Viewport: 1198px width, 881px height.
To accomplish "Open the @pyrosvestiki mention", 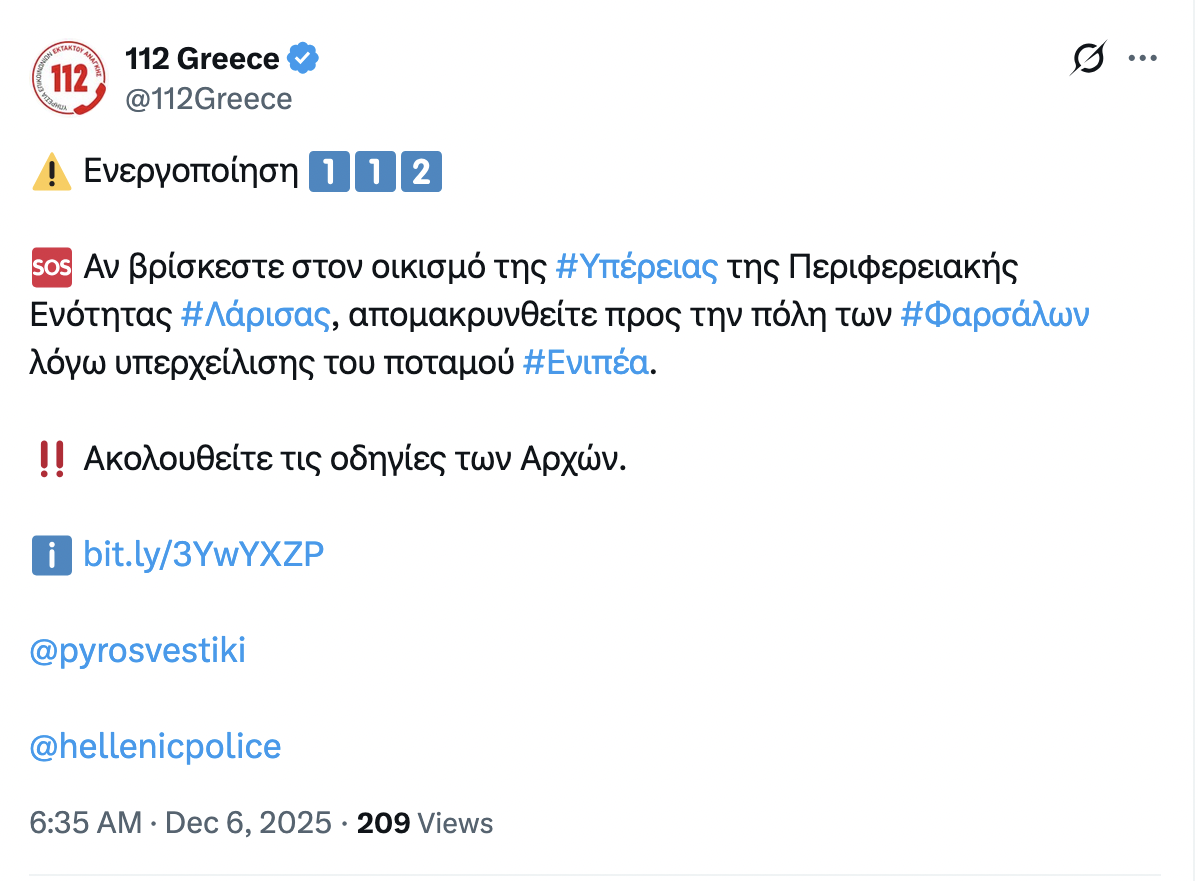I will (x=138, y=651).
